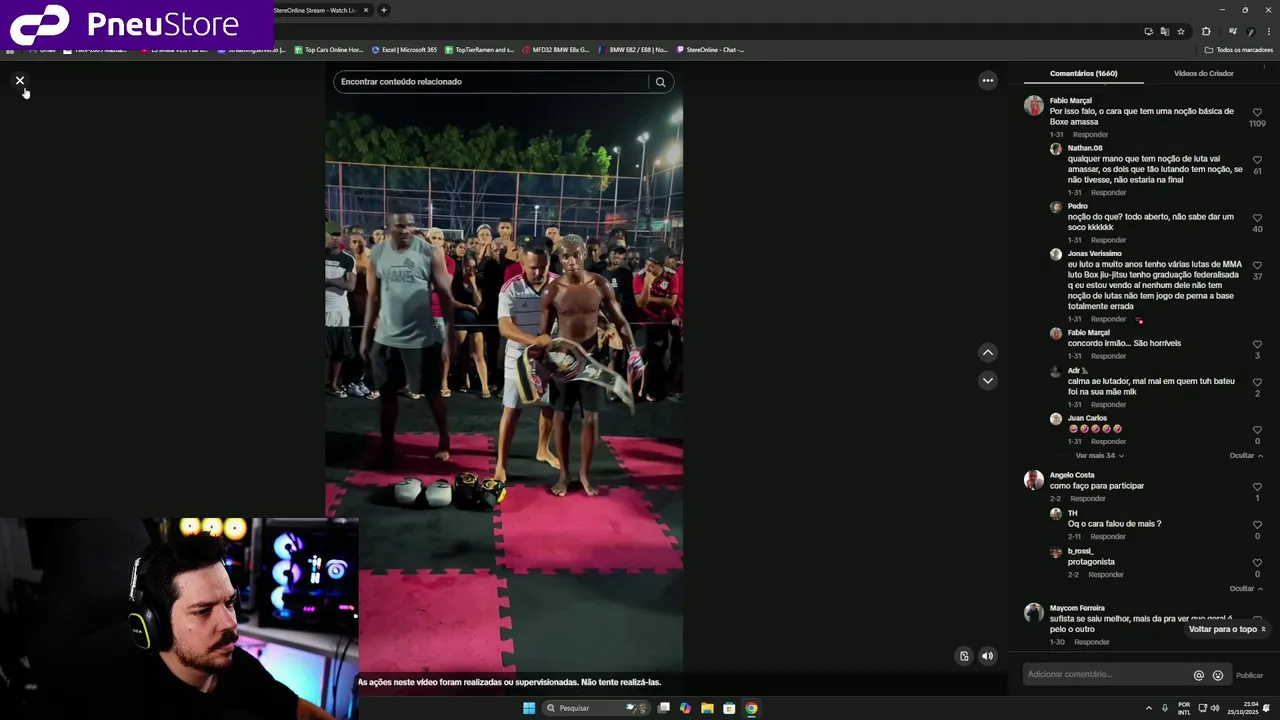Open Nathan.08's username link
The image size is (1280, 720).
1085,148
